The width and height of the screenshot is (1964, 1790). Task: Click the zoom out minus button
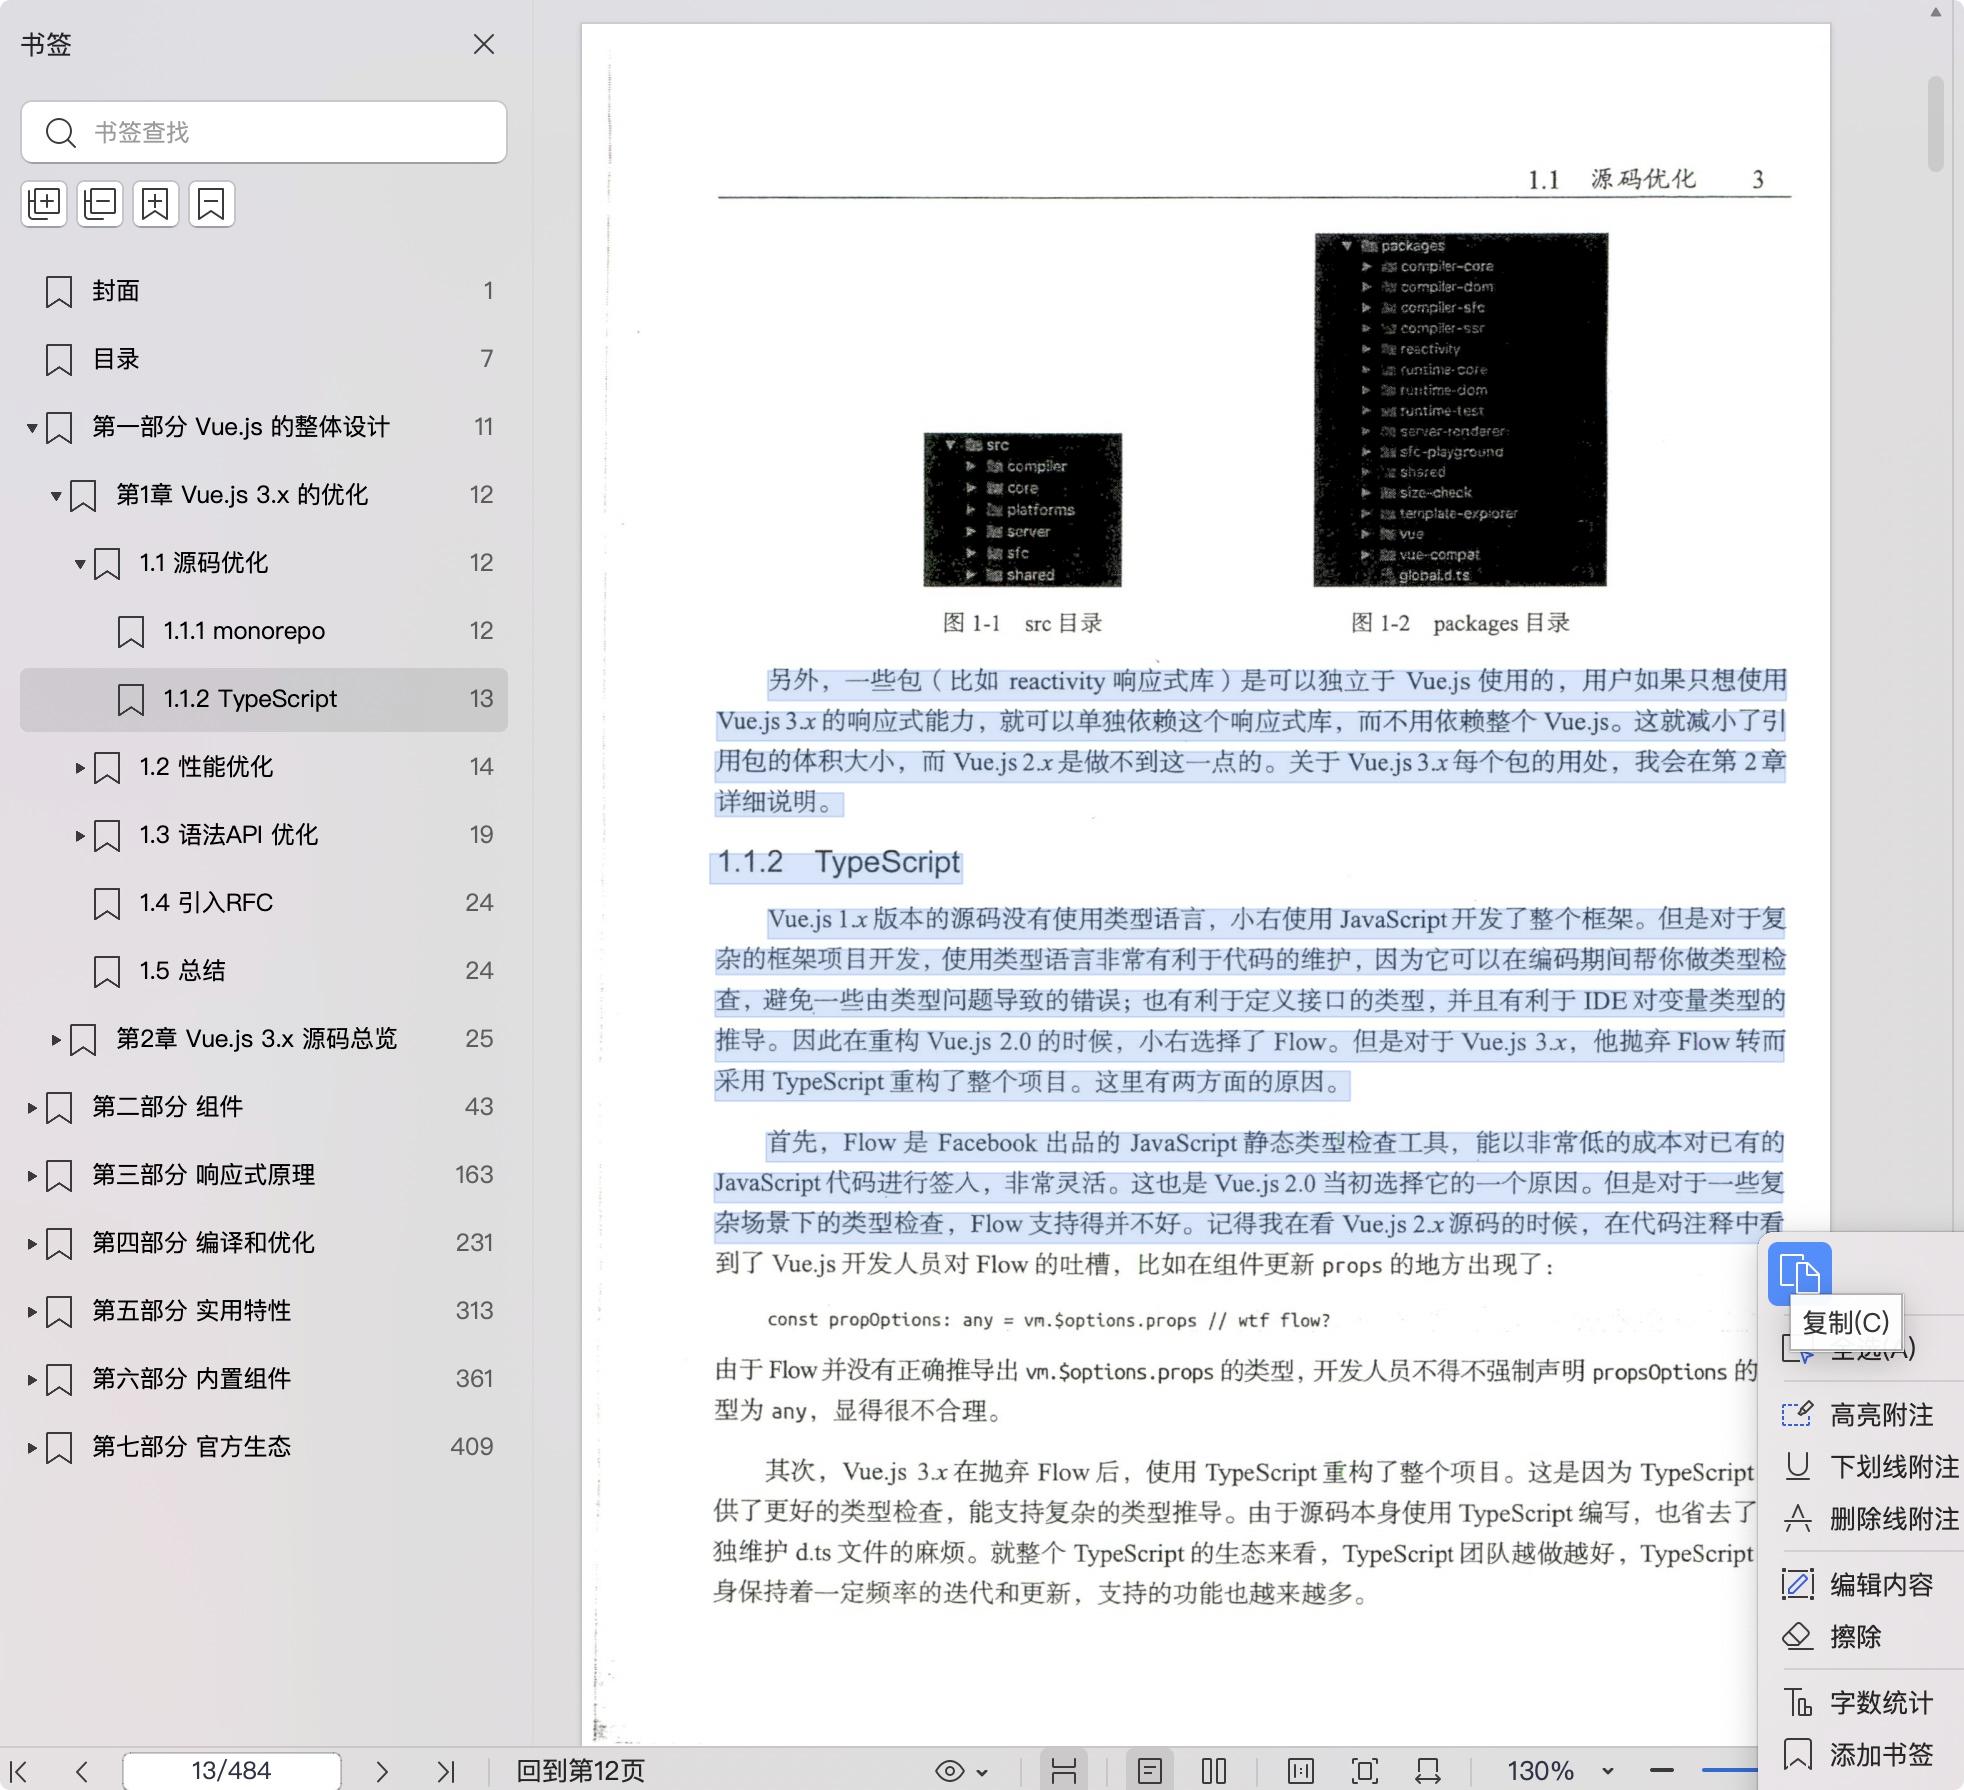point(1662,1771)
